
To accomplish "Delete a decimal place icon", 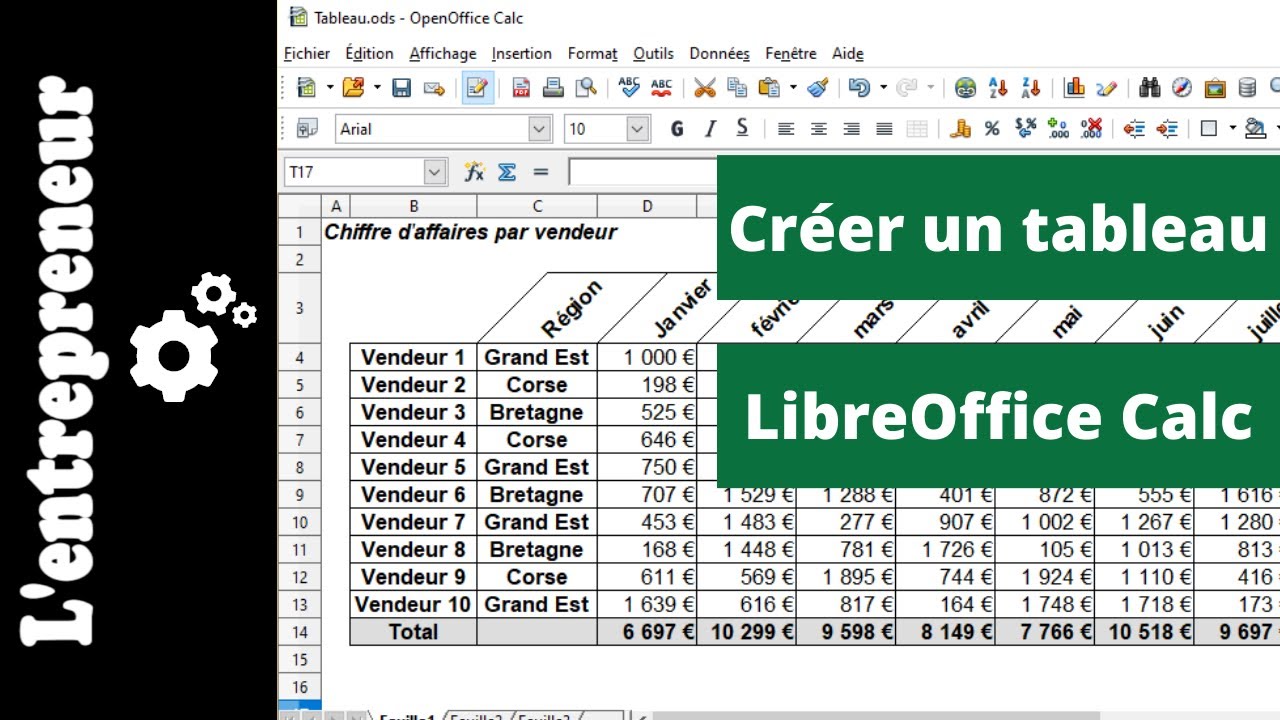I will click(1091, 128).
